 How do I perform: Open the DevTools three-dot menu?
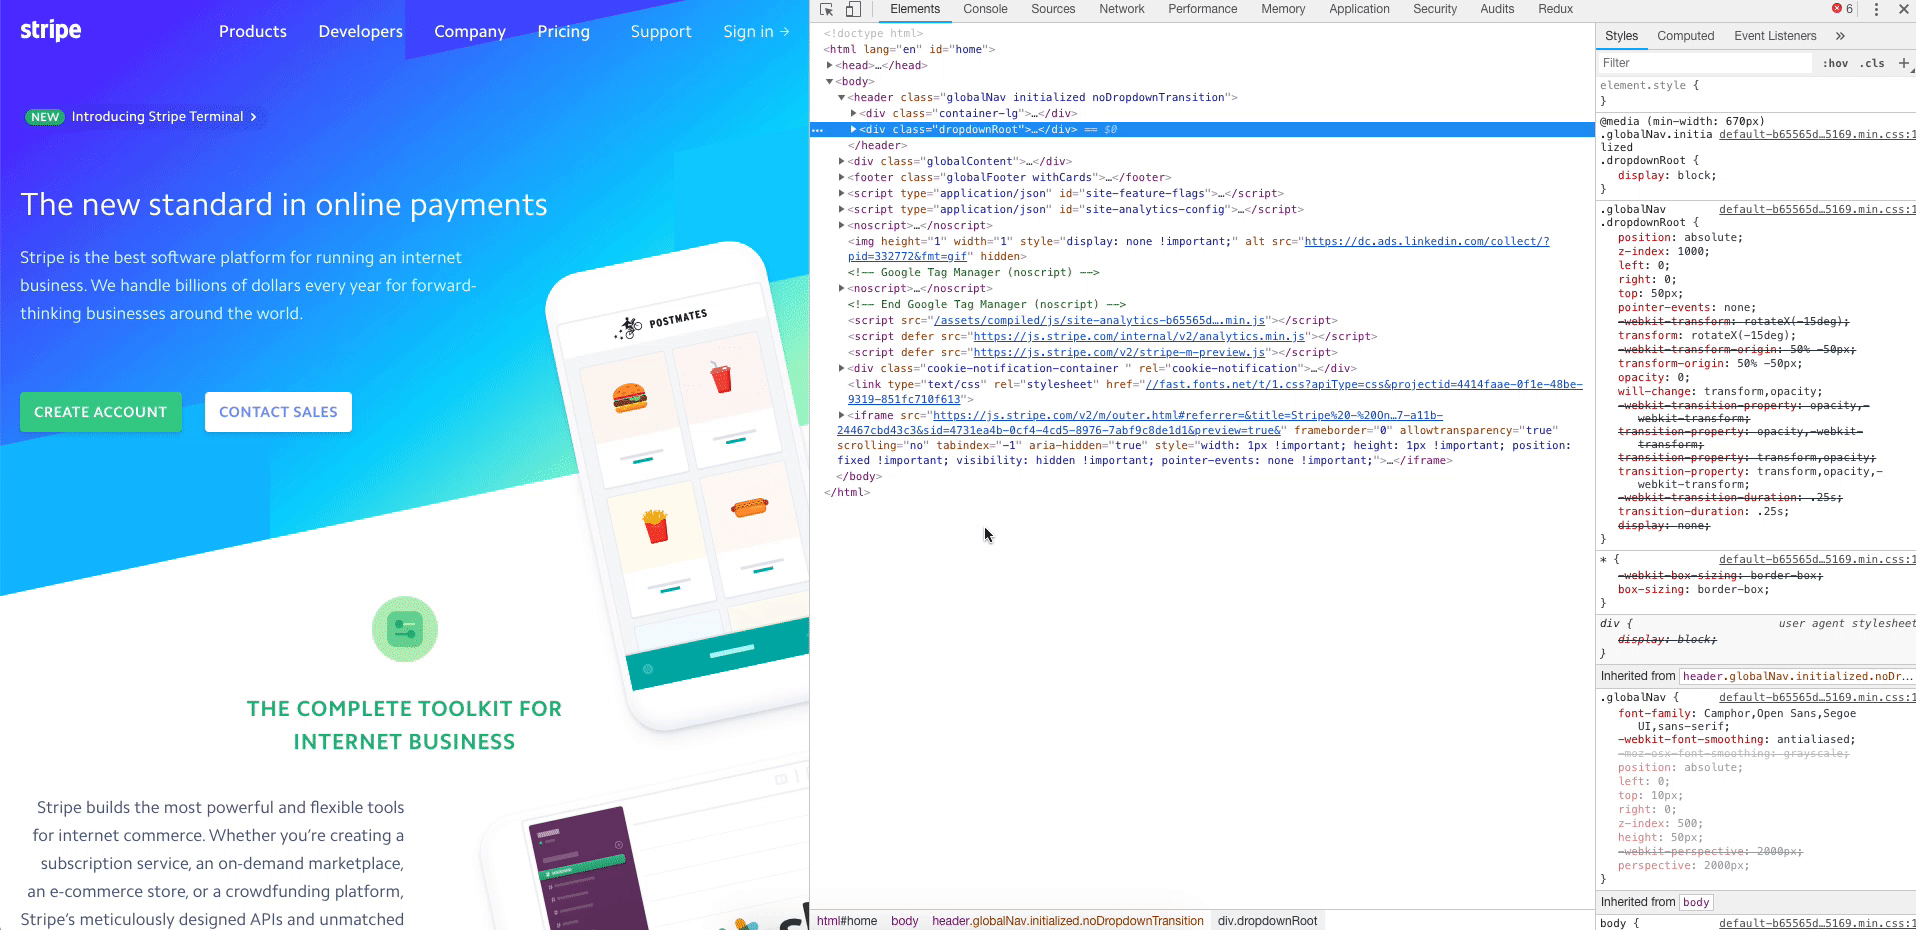(1876, 9)
